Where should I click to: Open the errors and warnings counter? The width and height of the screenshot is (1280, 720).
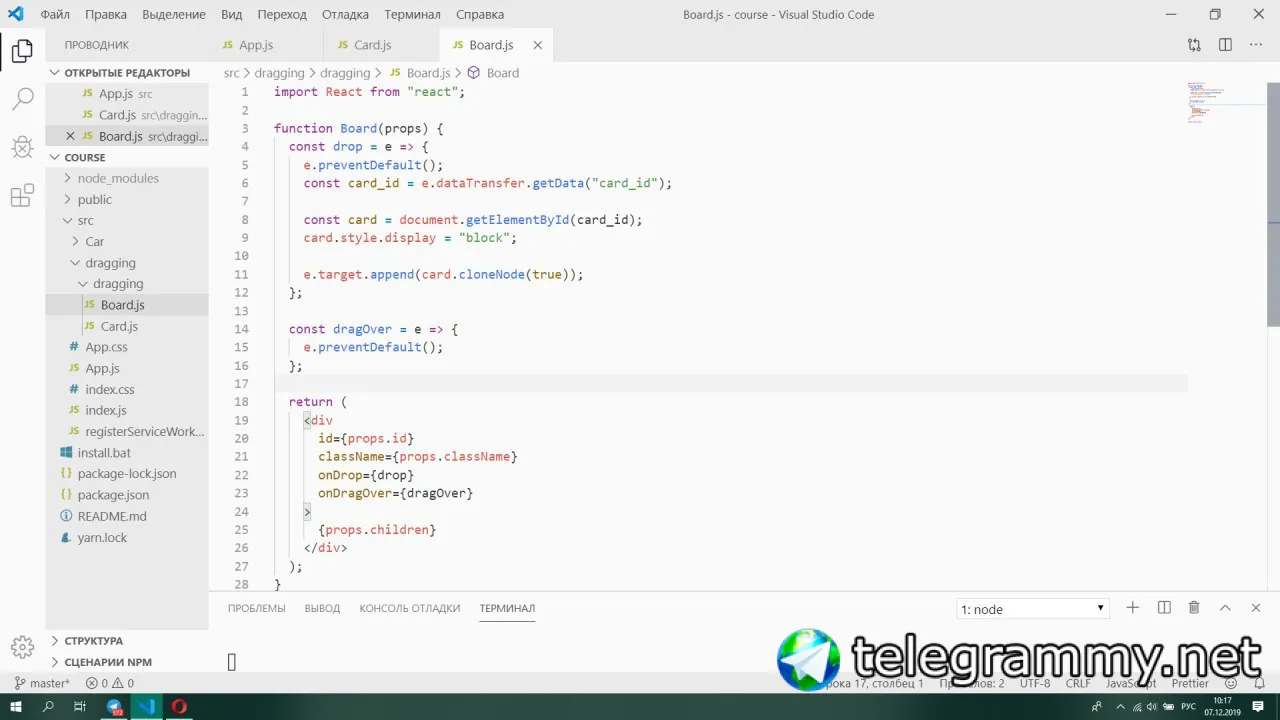pyautogui.click(x=110, y=684)
